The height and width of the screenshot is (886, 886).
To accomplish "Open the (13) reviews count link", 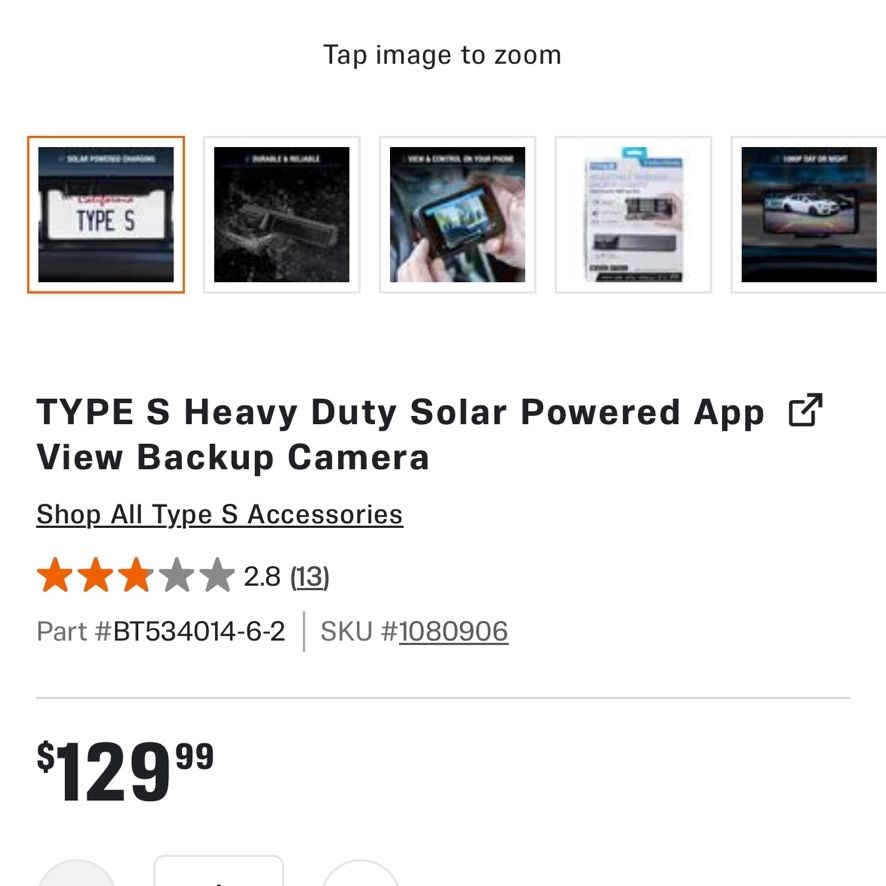I will (310, 577).
